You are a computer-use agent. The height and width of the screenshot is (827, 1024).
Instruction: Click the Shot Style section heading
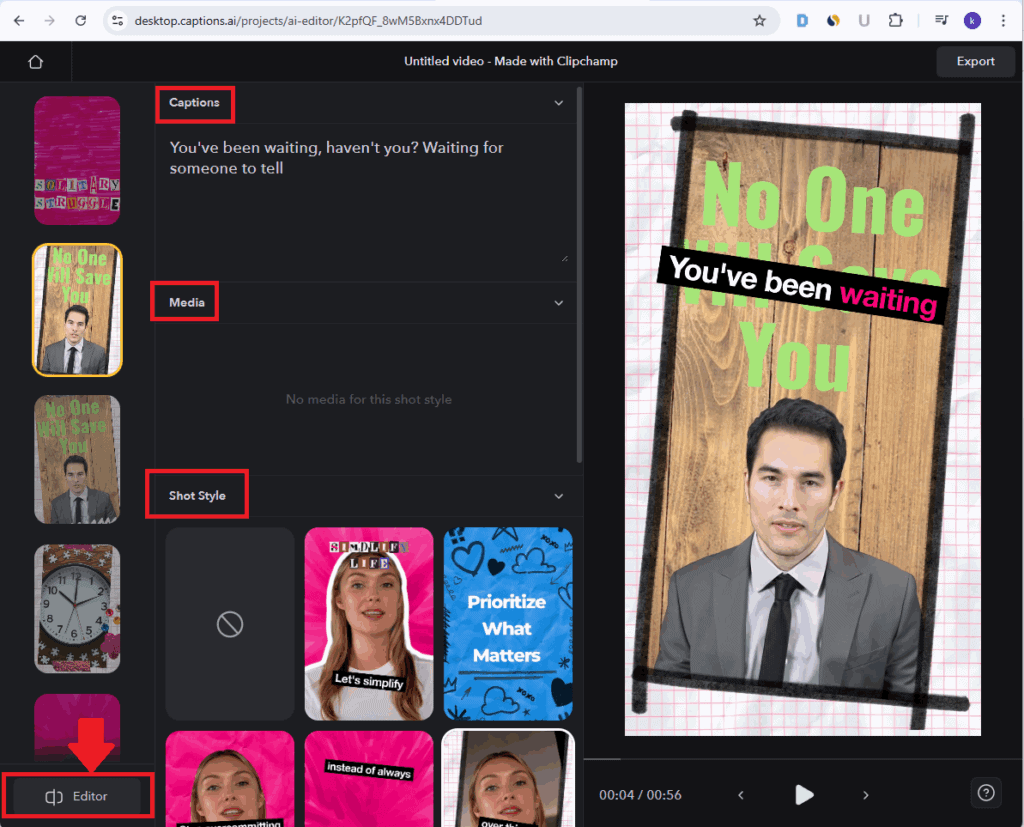pos(197,496)
